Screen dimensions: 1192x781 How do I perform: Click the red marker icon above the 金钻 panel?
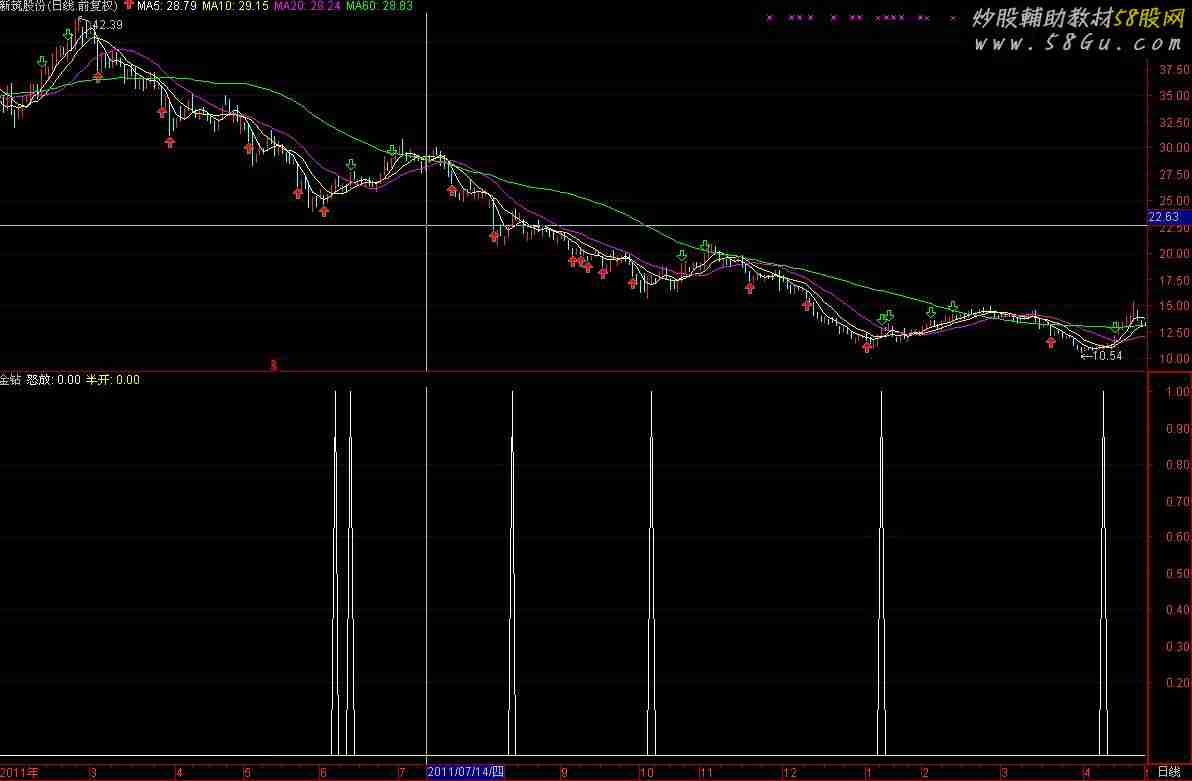click(x=274, y=365)
